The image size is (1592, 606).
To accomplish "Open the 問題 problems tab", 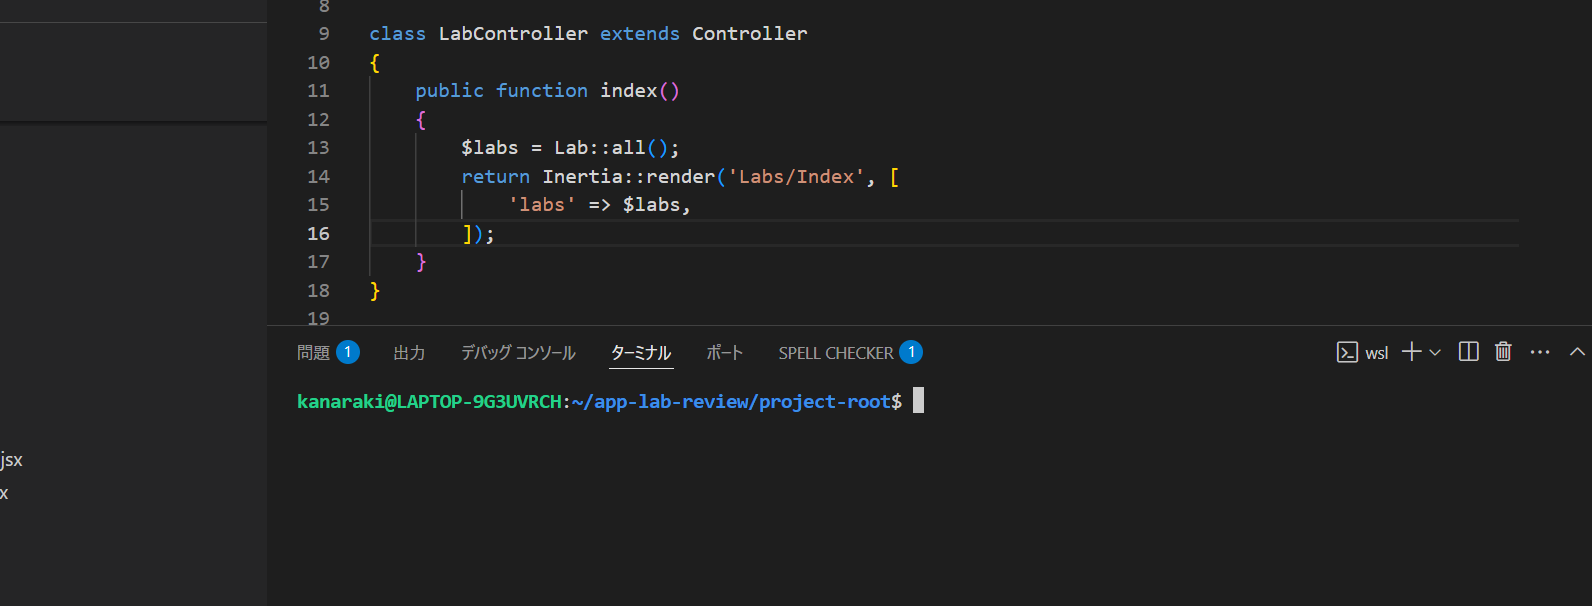I will [x=313, y=353].
